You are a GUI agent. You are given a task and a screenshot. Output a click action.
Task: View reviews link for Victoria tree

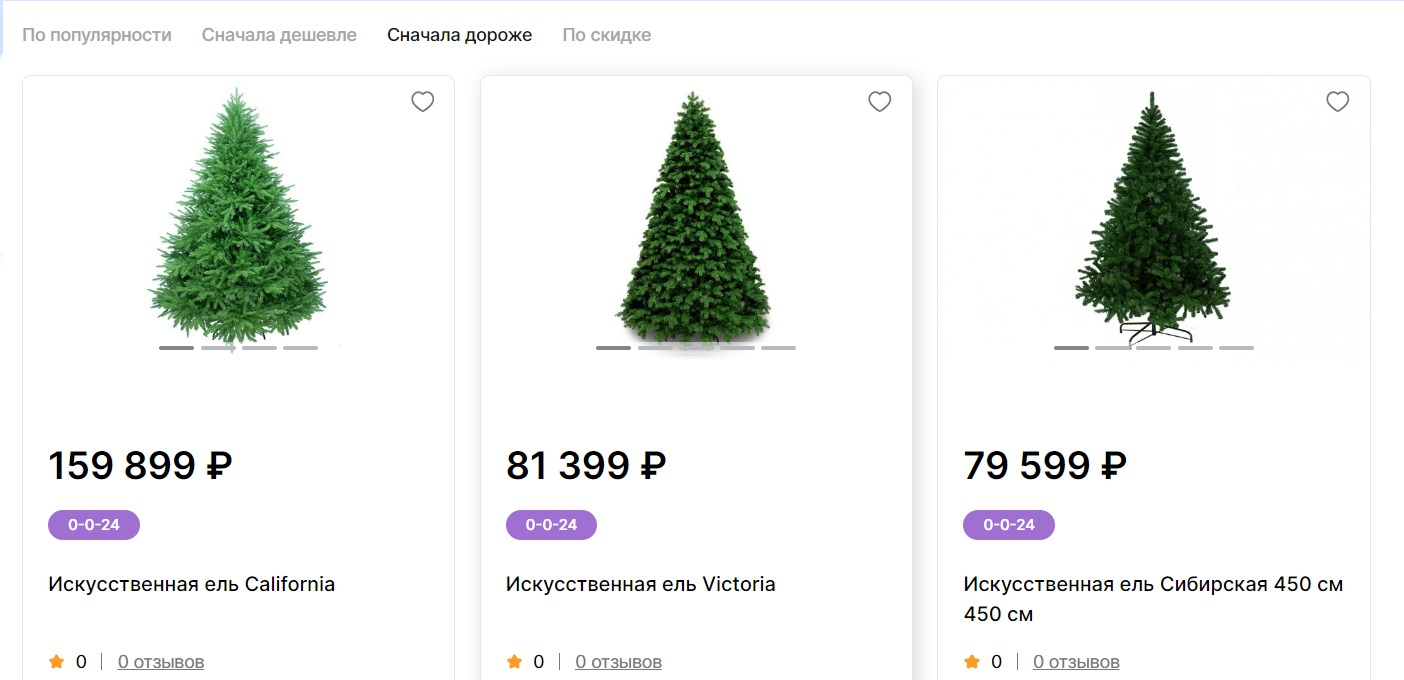(x=618, y=662)
